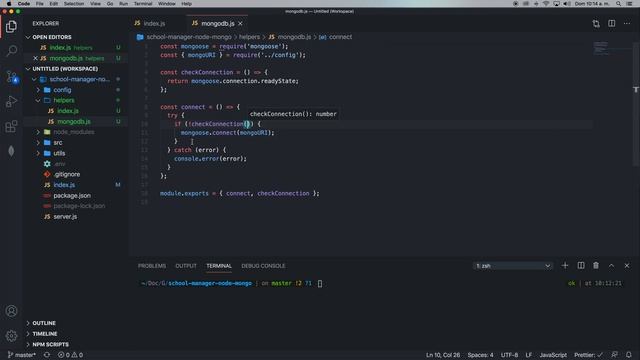Change language mode 'JavaScript' in status bar
The height and width of the screenshot is (360, 640).
553,355
